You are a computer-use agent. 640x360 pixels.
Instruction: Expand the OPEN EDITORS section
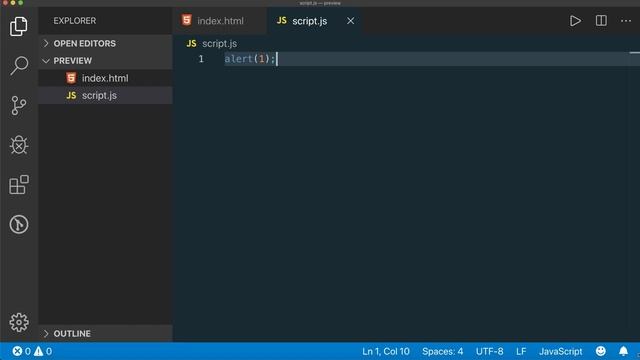click(46, 43)
